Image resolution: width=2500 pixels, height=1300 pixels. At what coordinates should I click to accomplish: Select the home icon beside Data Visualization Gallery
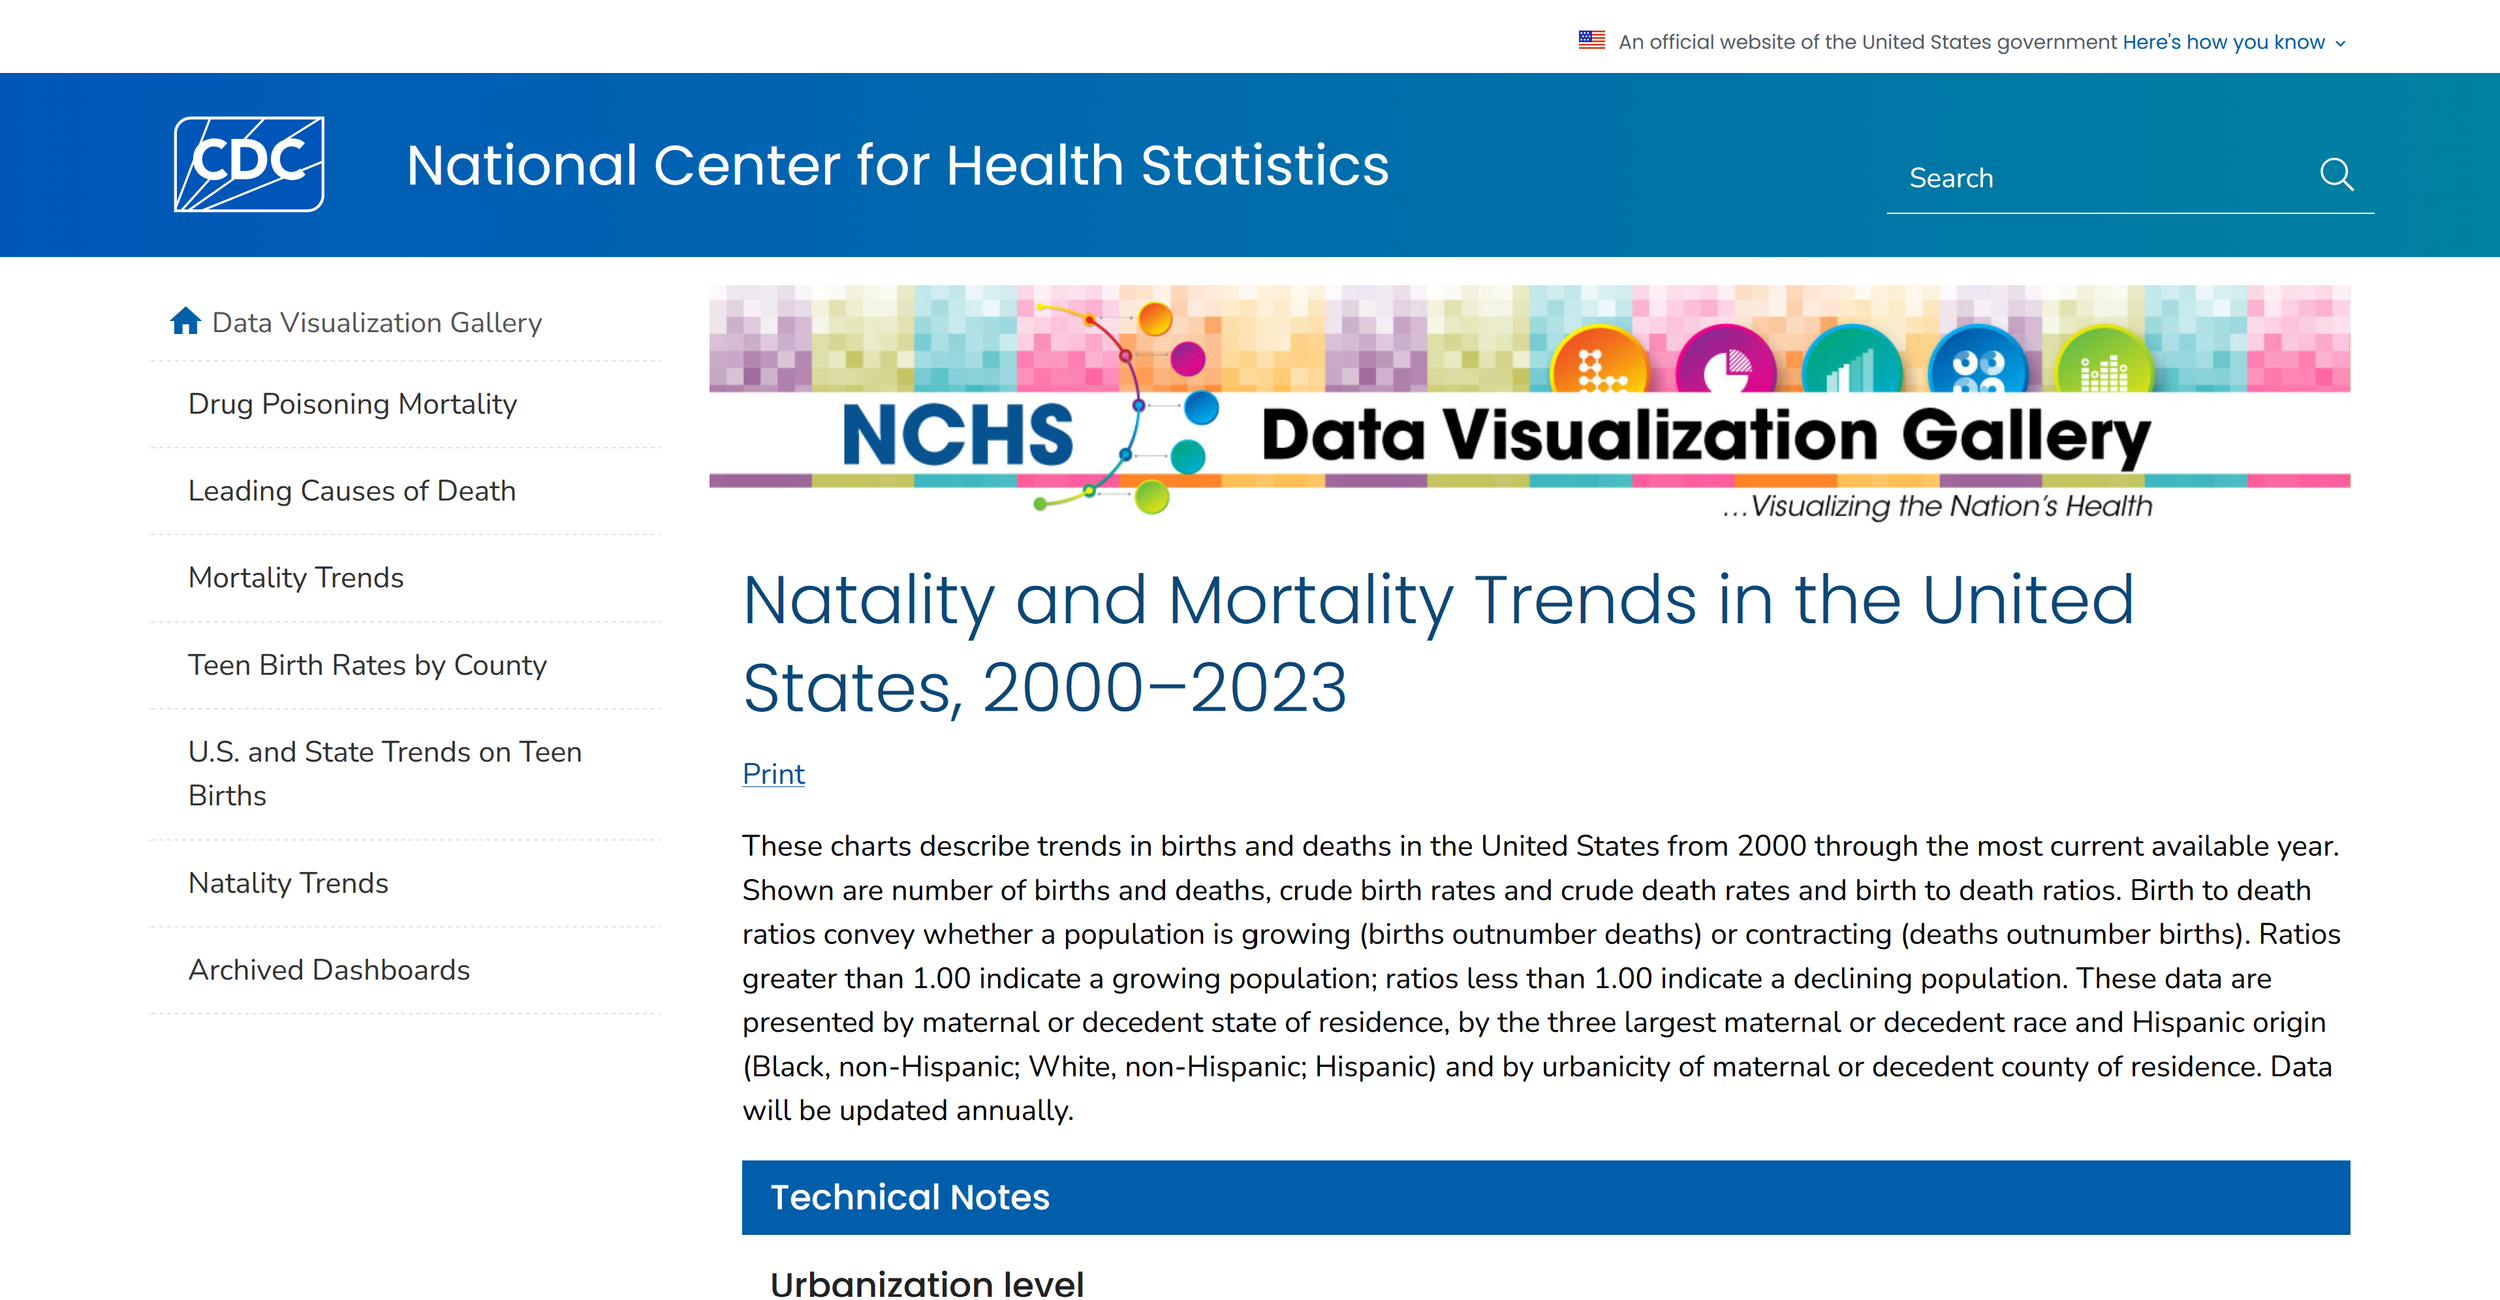tap(185, 321)
